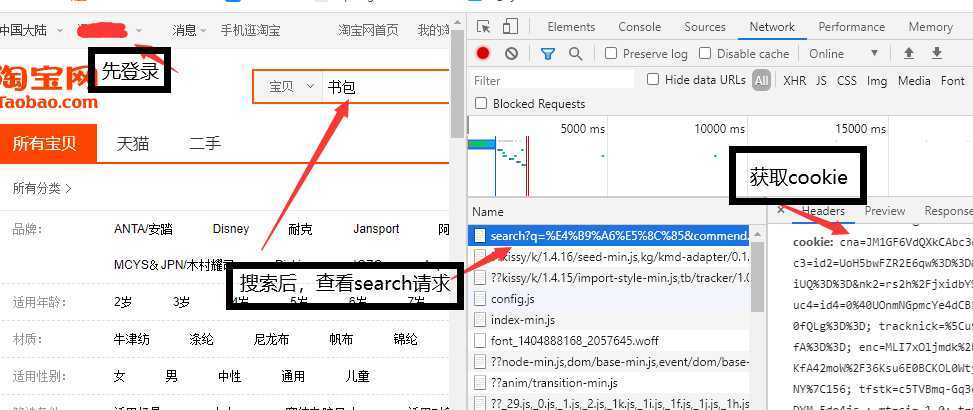Select the 二手 results tab
The image size is (973, 410).
coord(205,144)
